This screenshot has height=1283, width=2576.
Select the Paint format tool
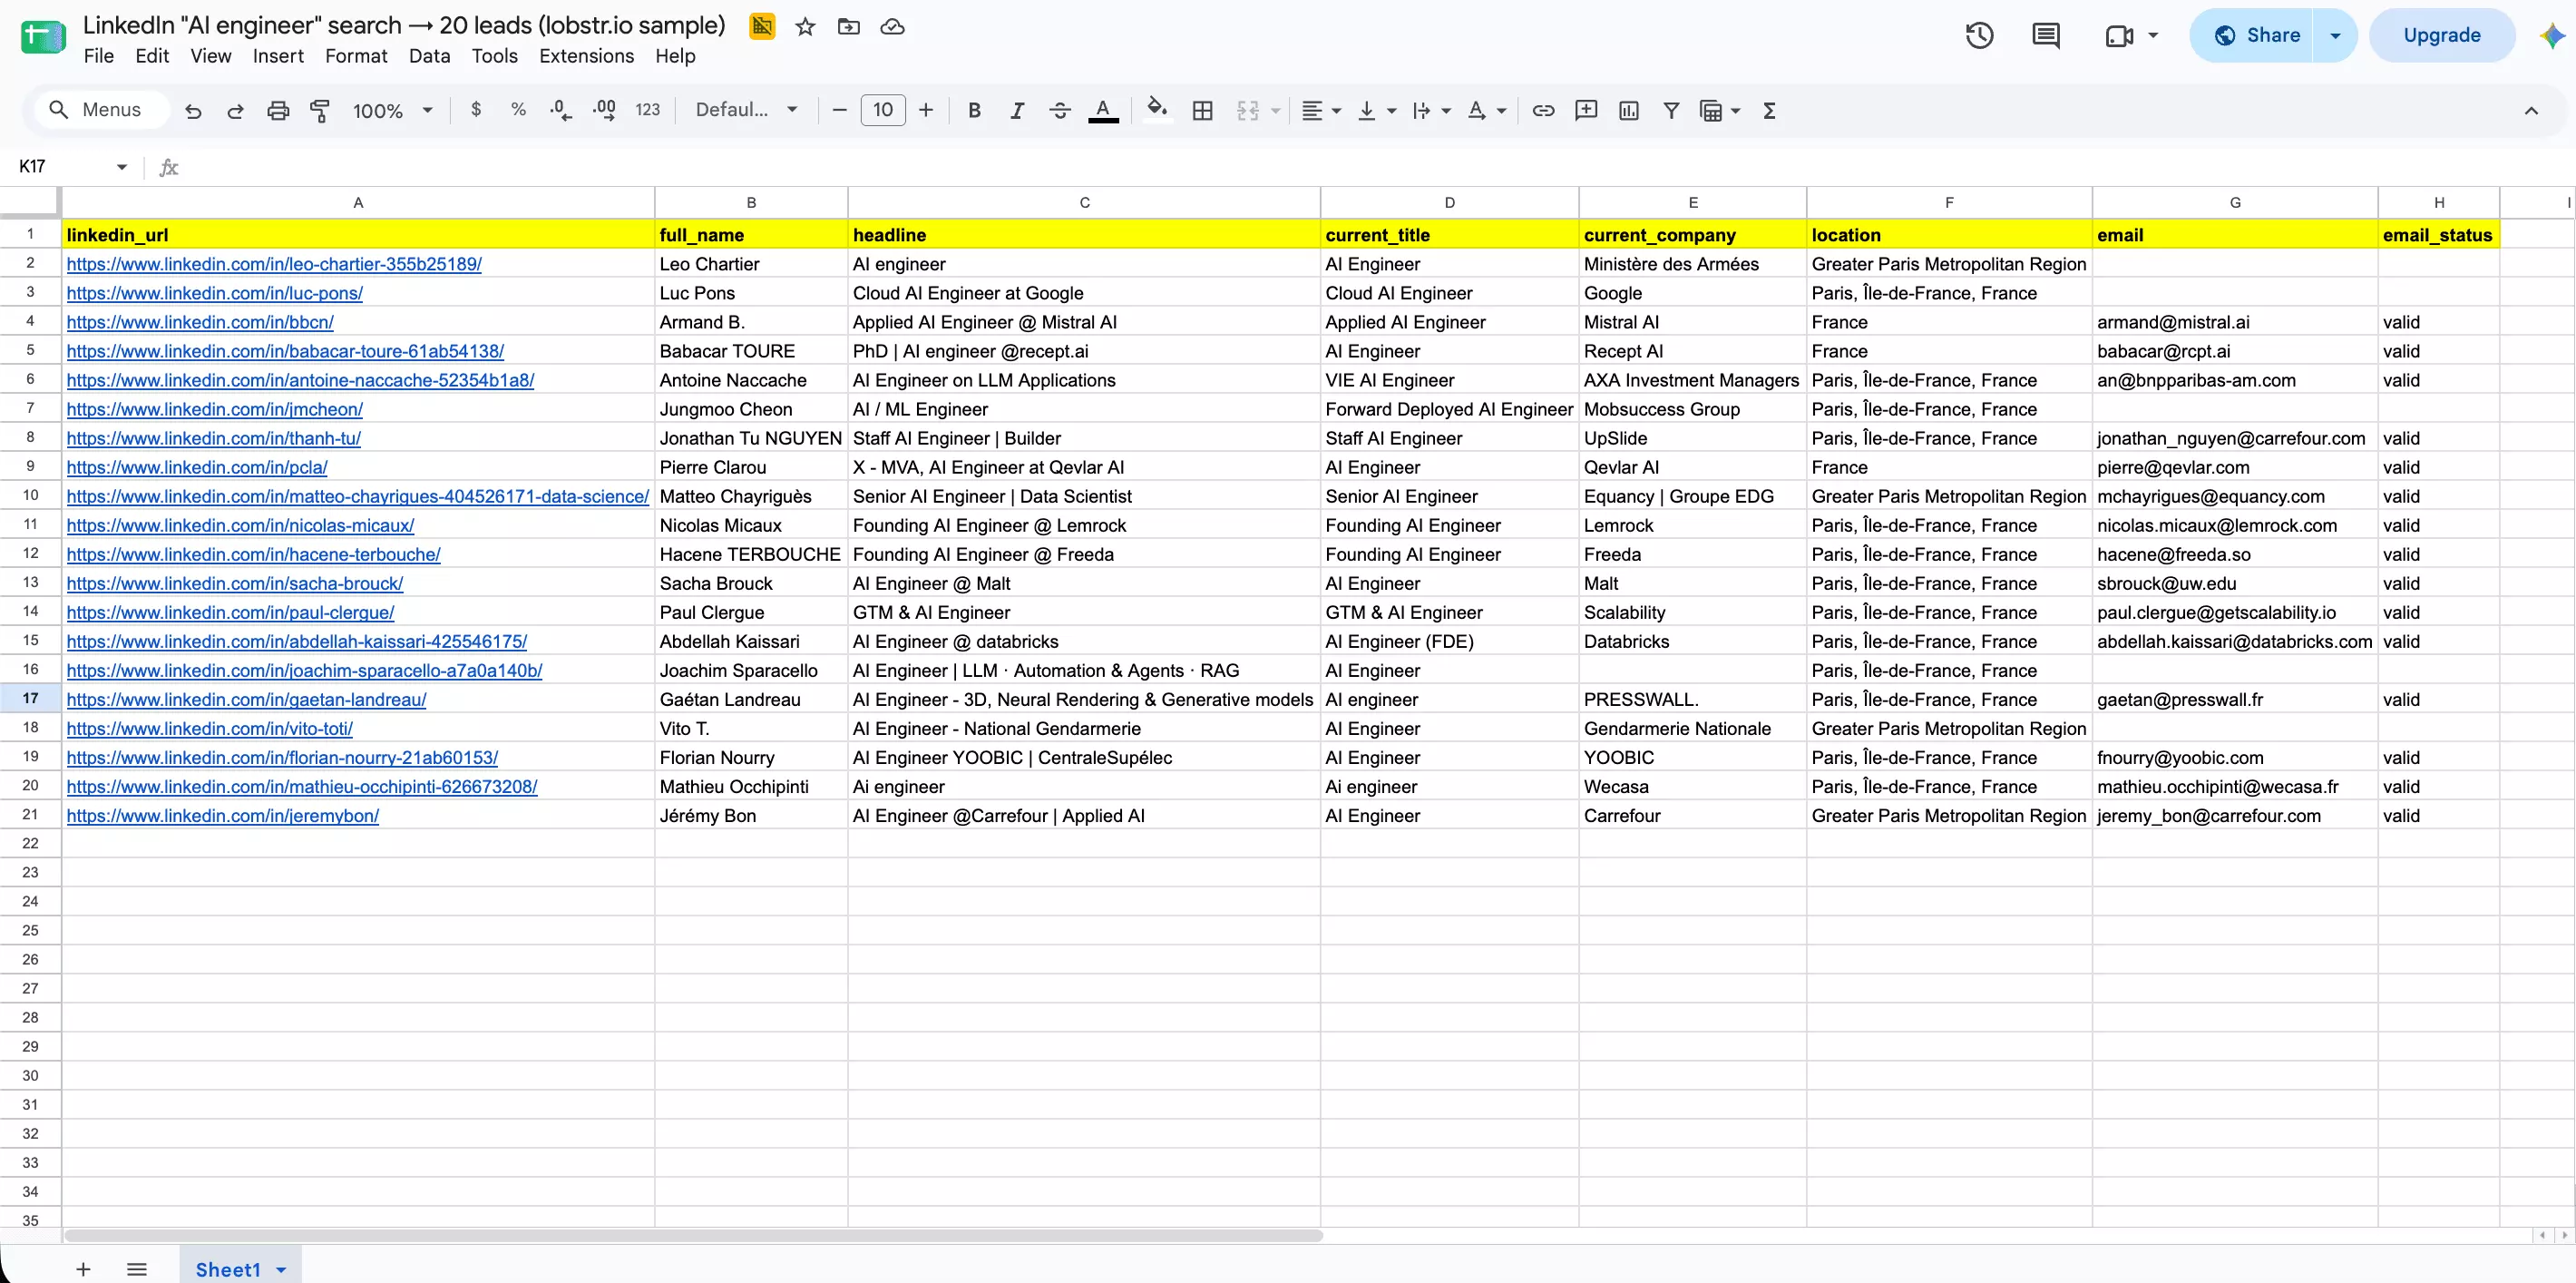pos(320,111)
